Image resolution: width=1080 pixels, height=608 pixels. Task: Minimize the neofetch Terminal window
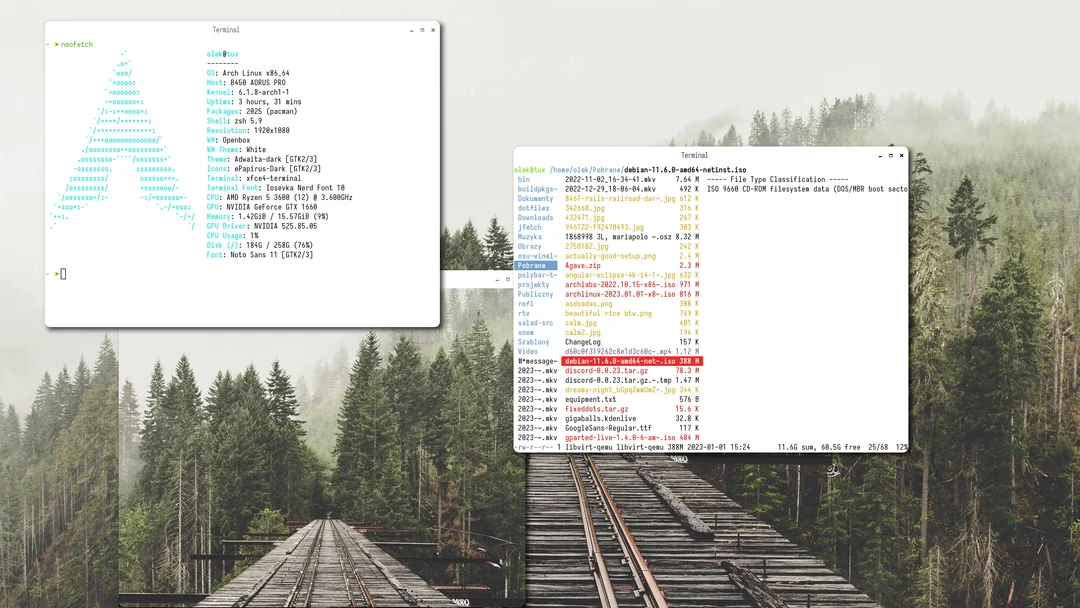point(414,29)
